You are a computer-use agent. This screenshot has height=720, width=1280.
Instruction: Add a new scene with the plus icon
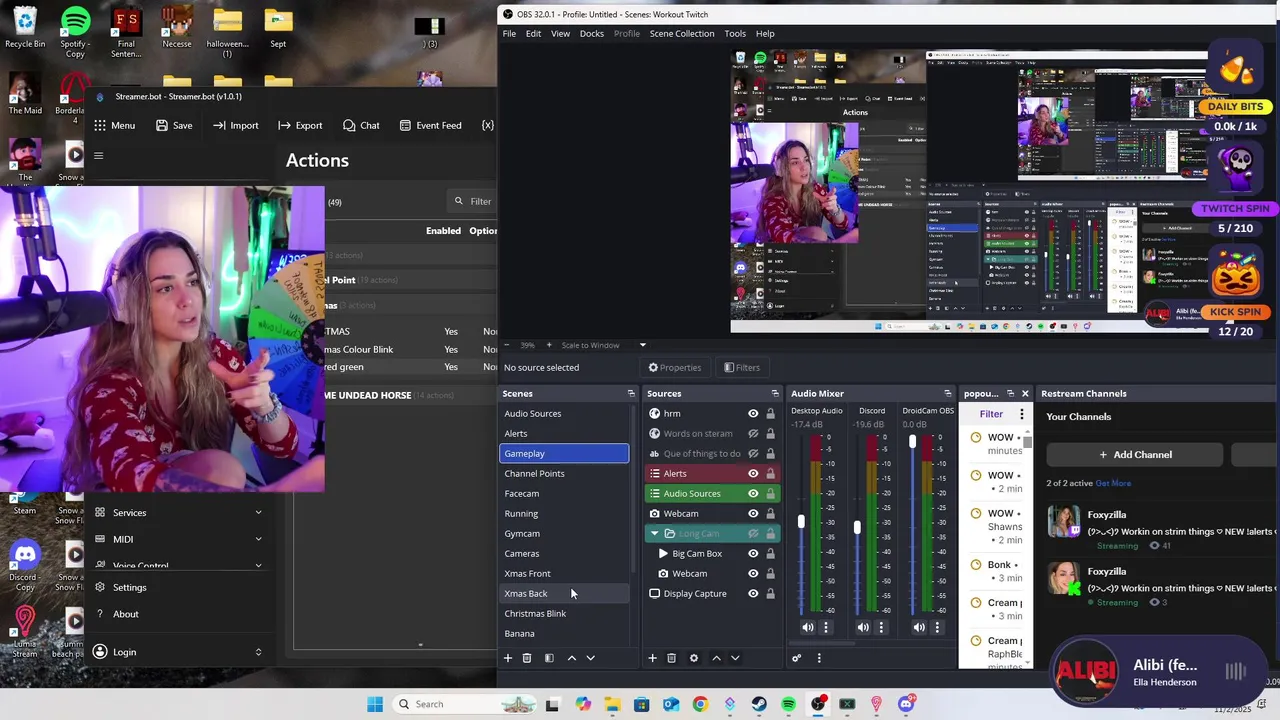[507, 658]
